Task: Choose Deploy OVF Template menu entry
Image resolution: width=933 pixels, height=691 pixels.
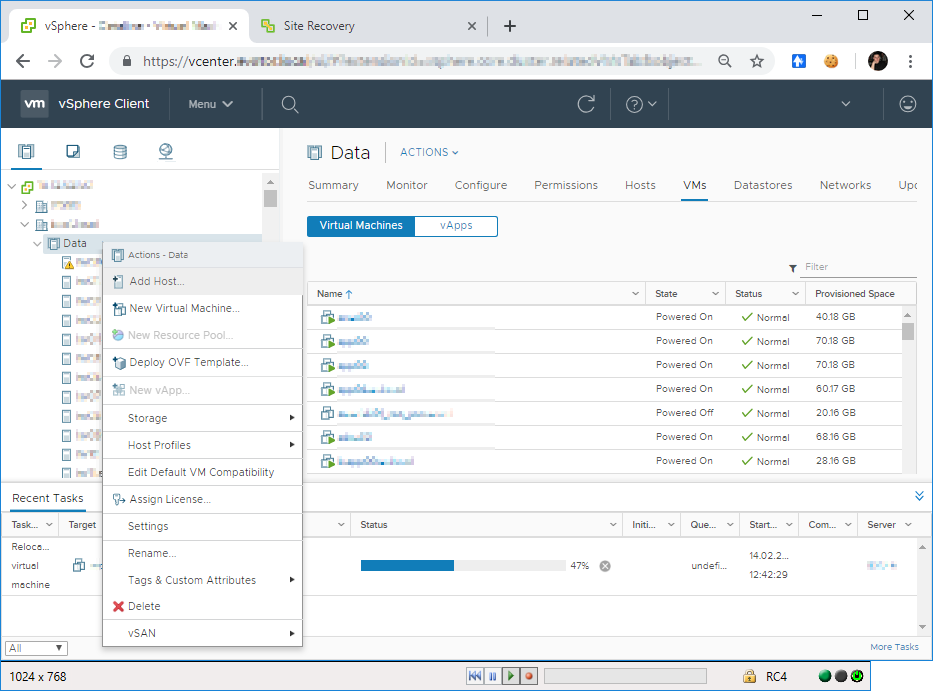Action: [202, 362]
